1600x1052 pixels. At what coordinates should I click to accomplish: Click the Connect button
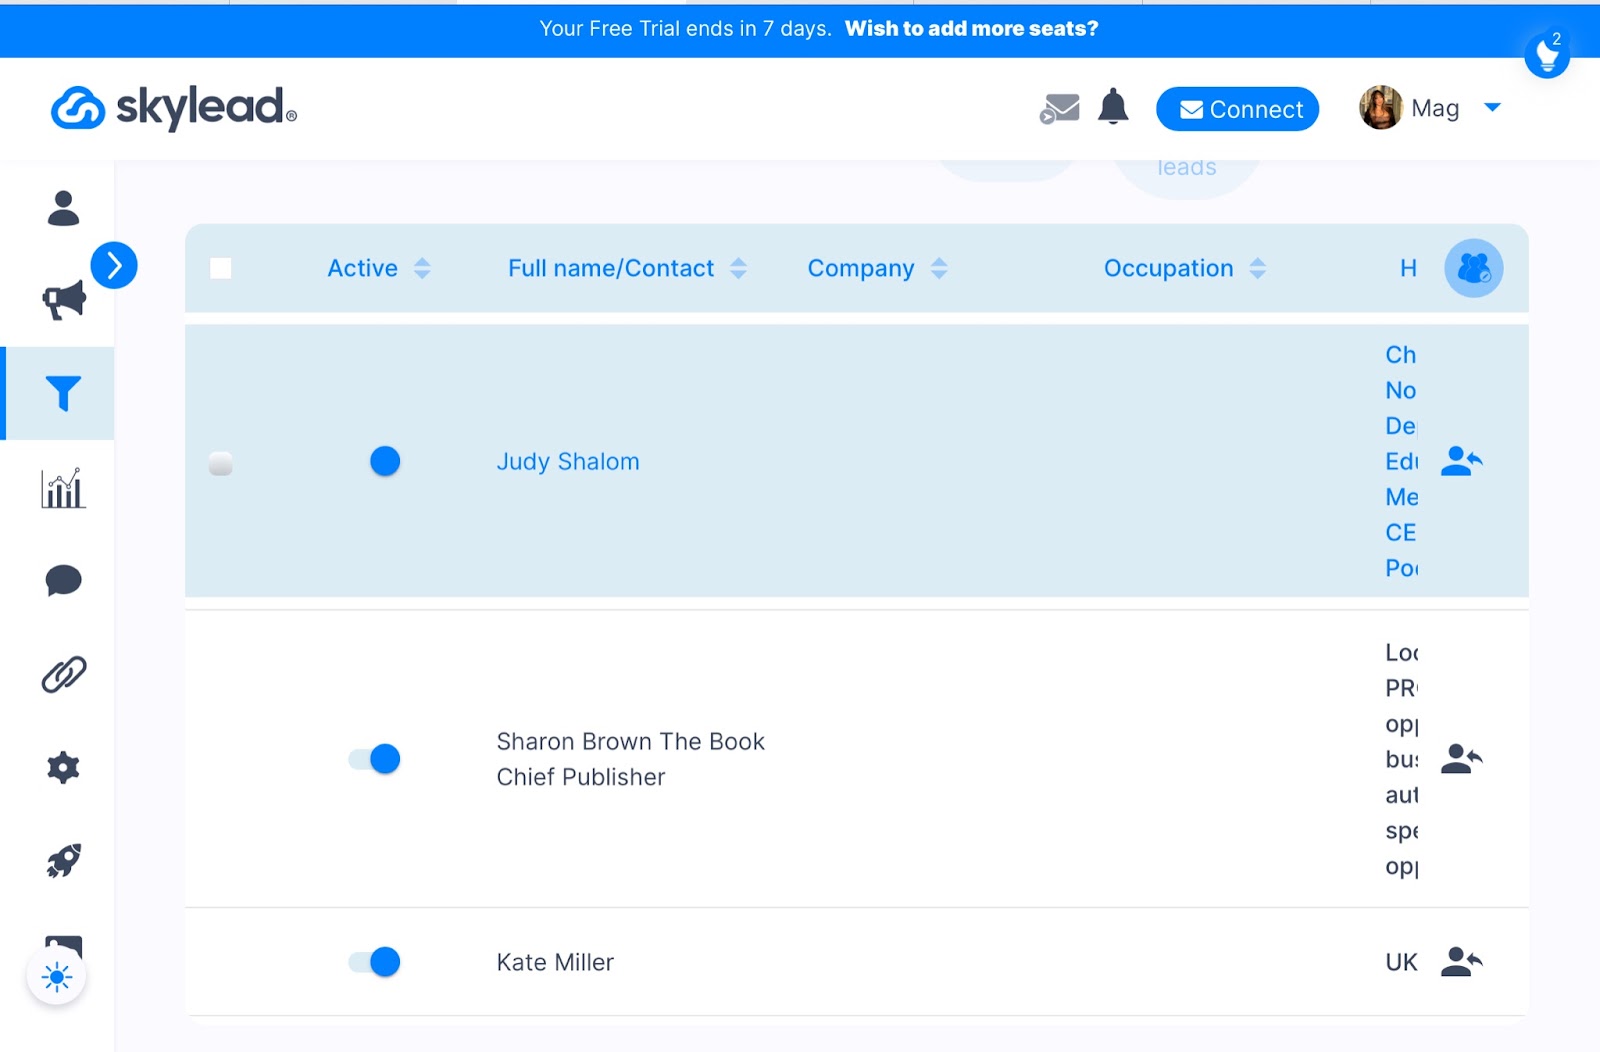(x=1237, y=109)
